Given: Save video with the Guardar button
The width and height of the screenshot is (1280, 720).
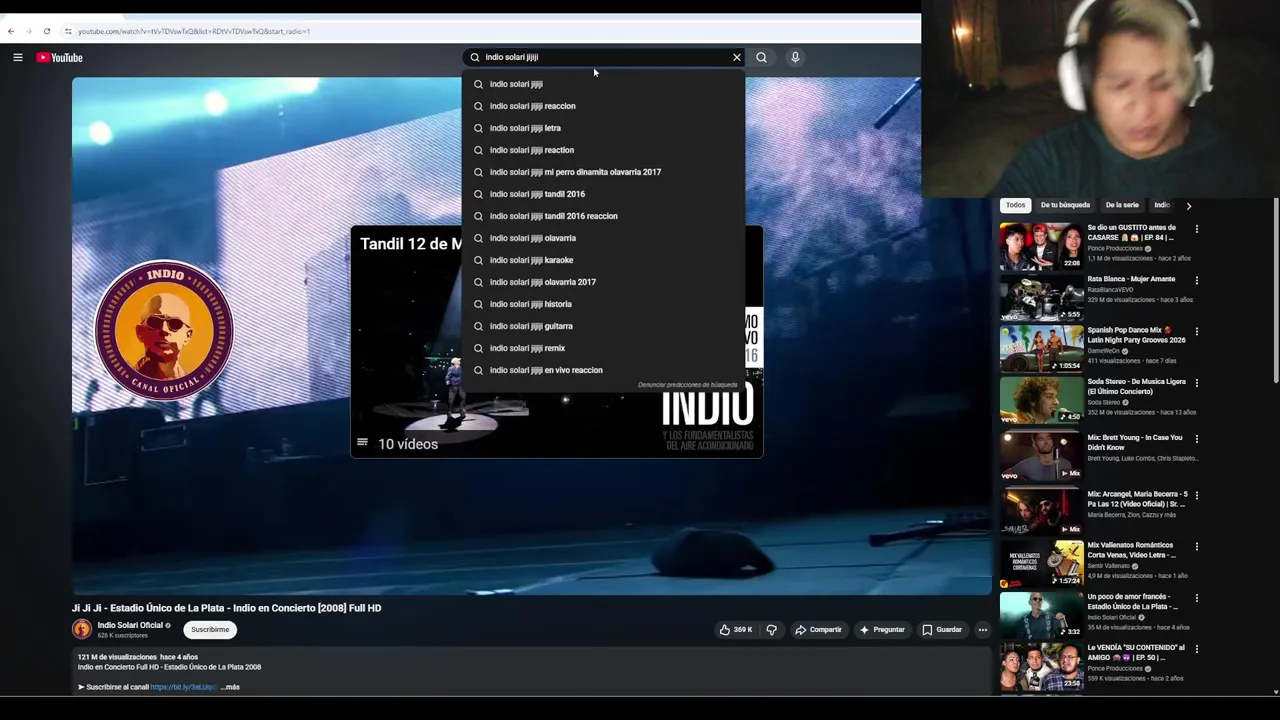Looking at the screenshot, I should (942, 630).
